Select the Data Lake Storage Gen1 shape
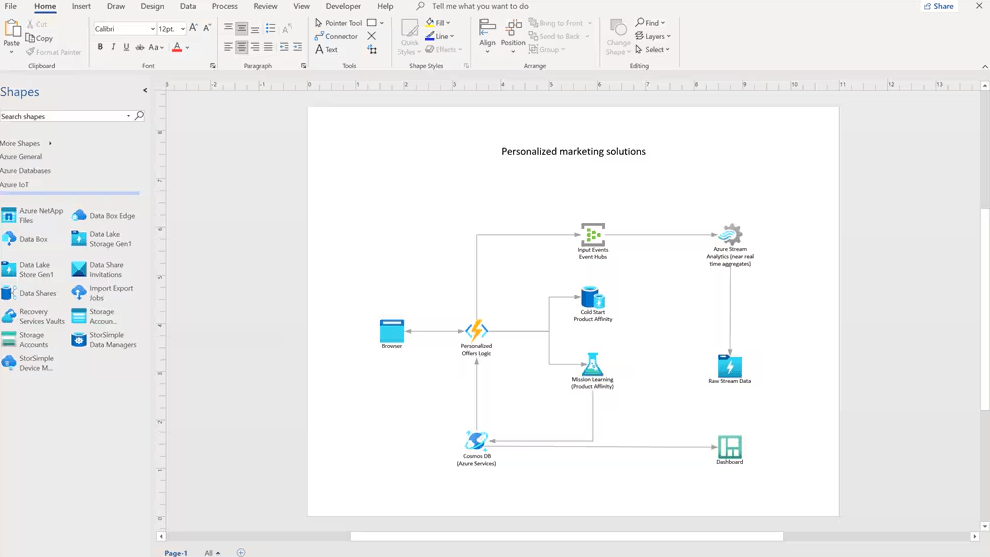The height and width of the screenshot is (557, 990). (x=102, y=239)
